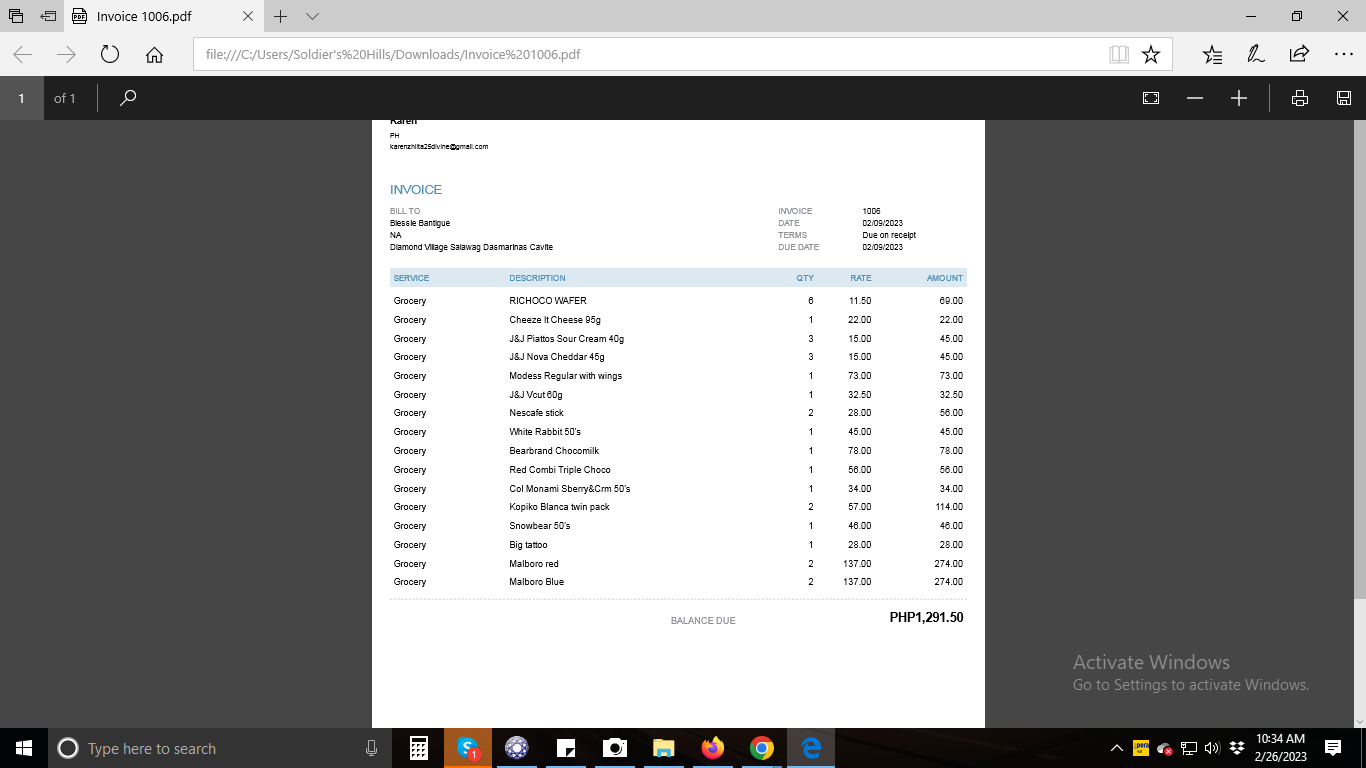Activate voice search with the microphone icon
Image resolution: width=1366 pixels, height=768 pixels.
(371, 748)
